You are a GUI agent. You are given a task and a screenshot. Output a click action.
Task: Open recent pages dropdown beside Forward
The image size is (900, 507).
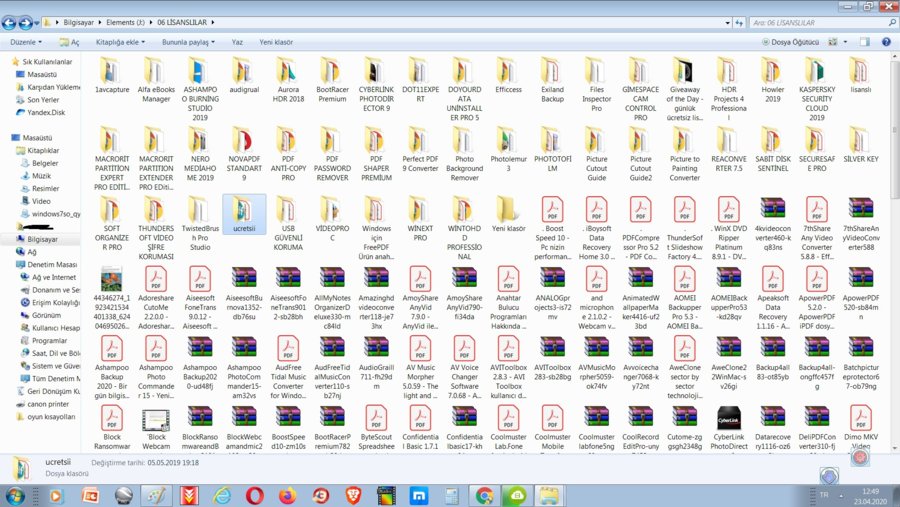click(37, 23)
